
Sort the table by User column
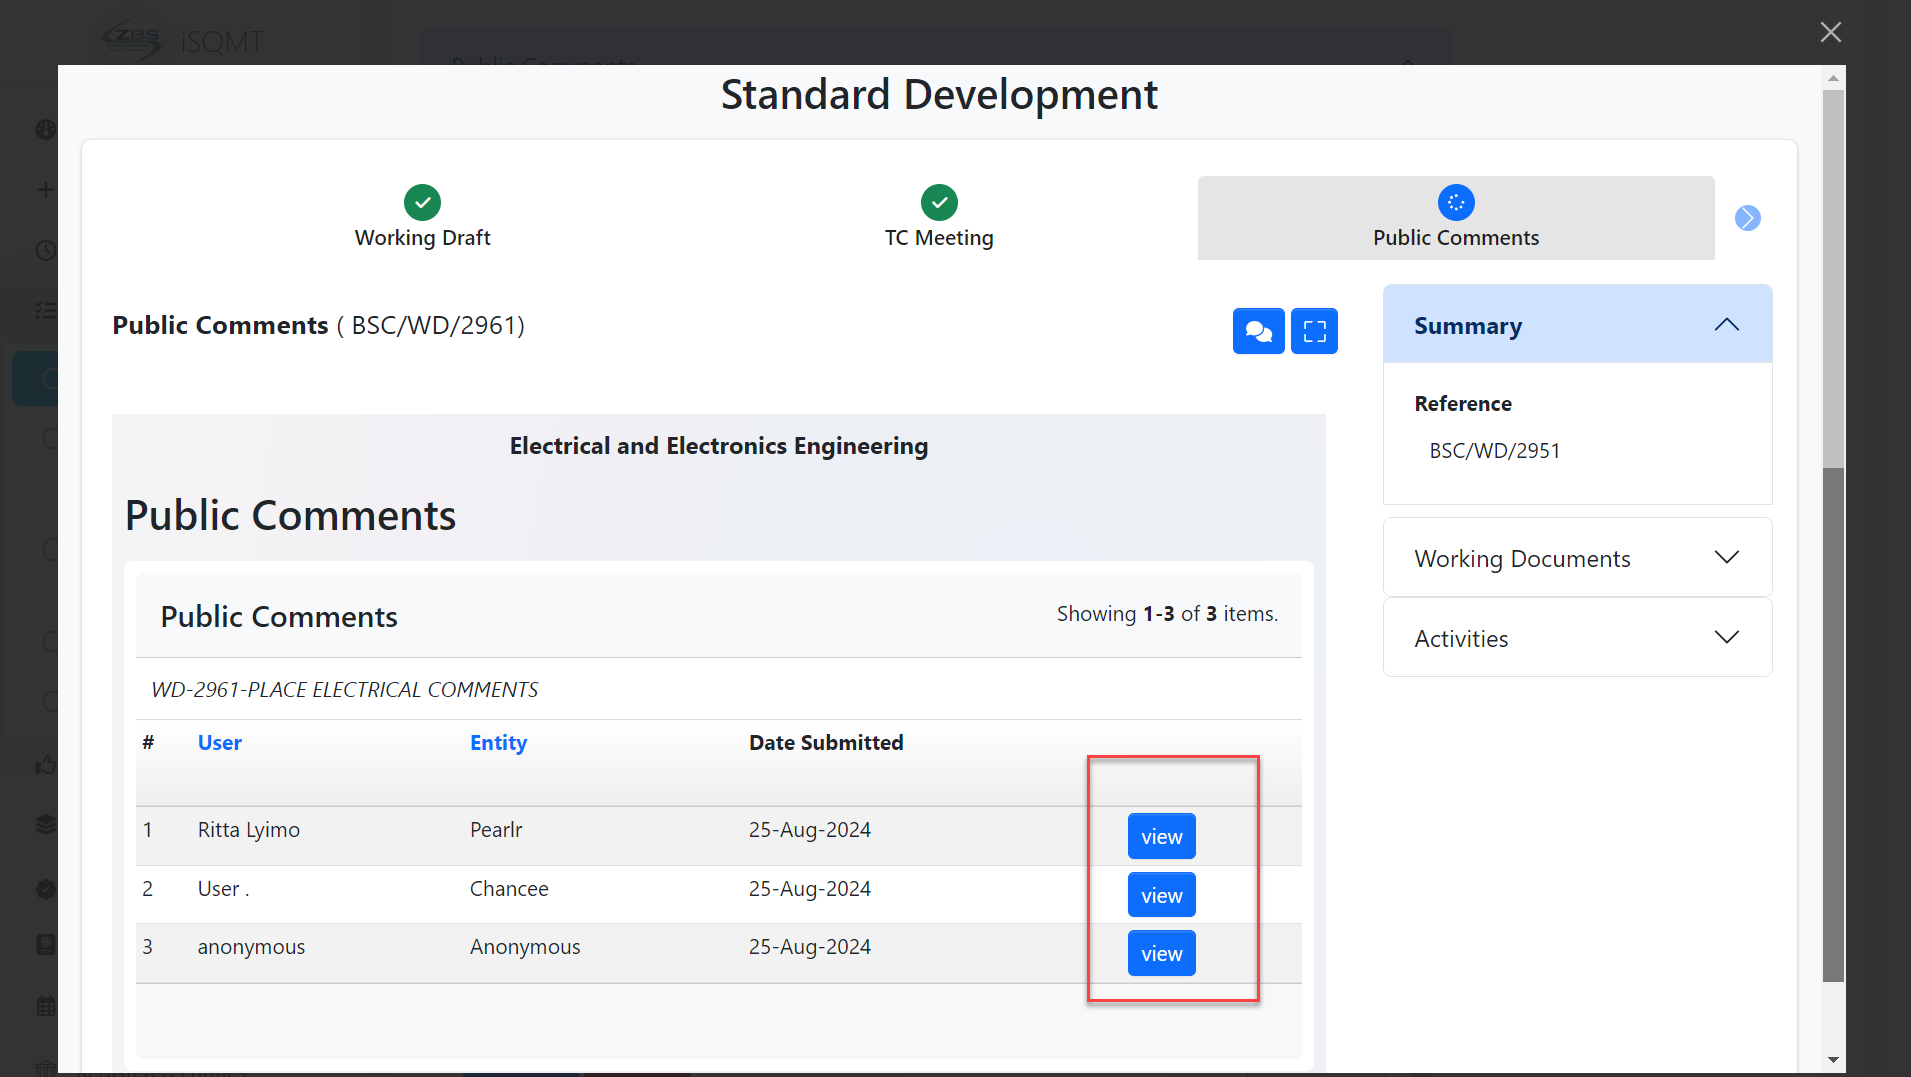click(219, 742)
